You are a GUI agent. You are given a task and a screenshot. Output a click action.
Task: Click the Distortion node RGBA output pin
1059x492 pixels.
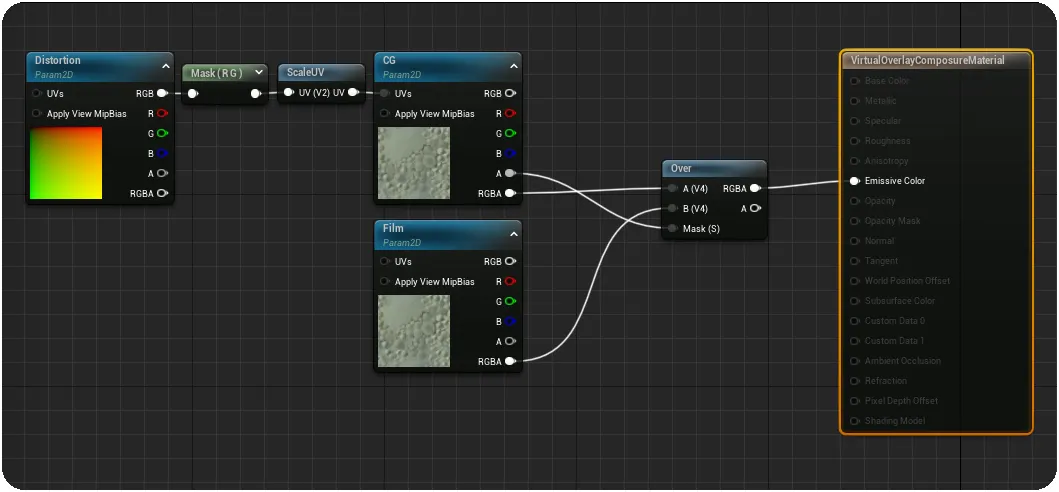point(162,193)
